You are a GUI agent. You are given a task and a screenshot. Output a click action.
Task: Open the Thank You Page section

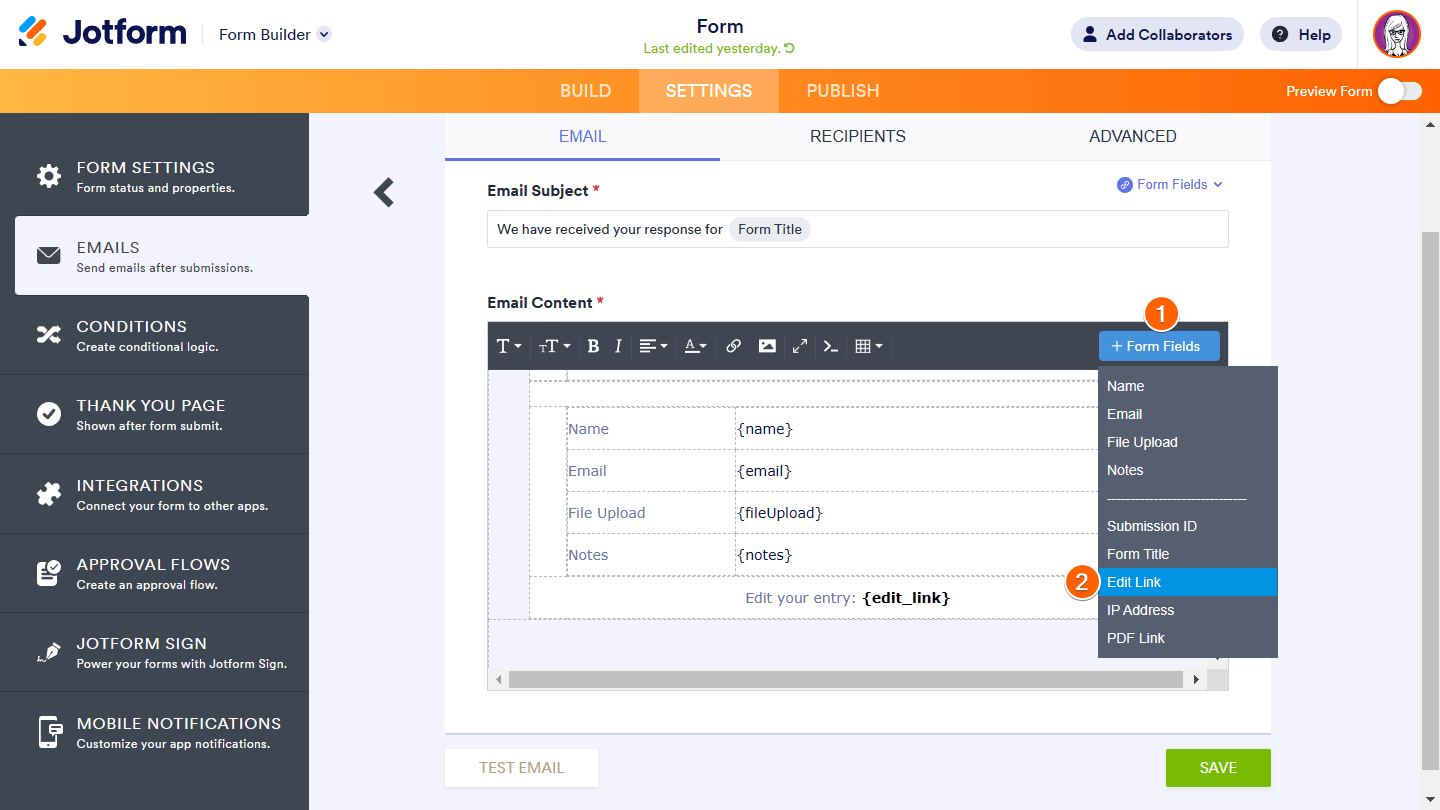point(155,414)
